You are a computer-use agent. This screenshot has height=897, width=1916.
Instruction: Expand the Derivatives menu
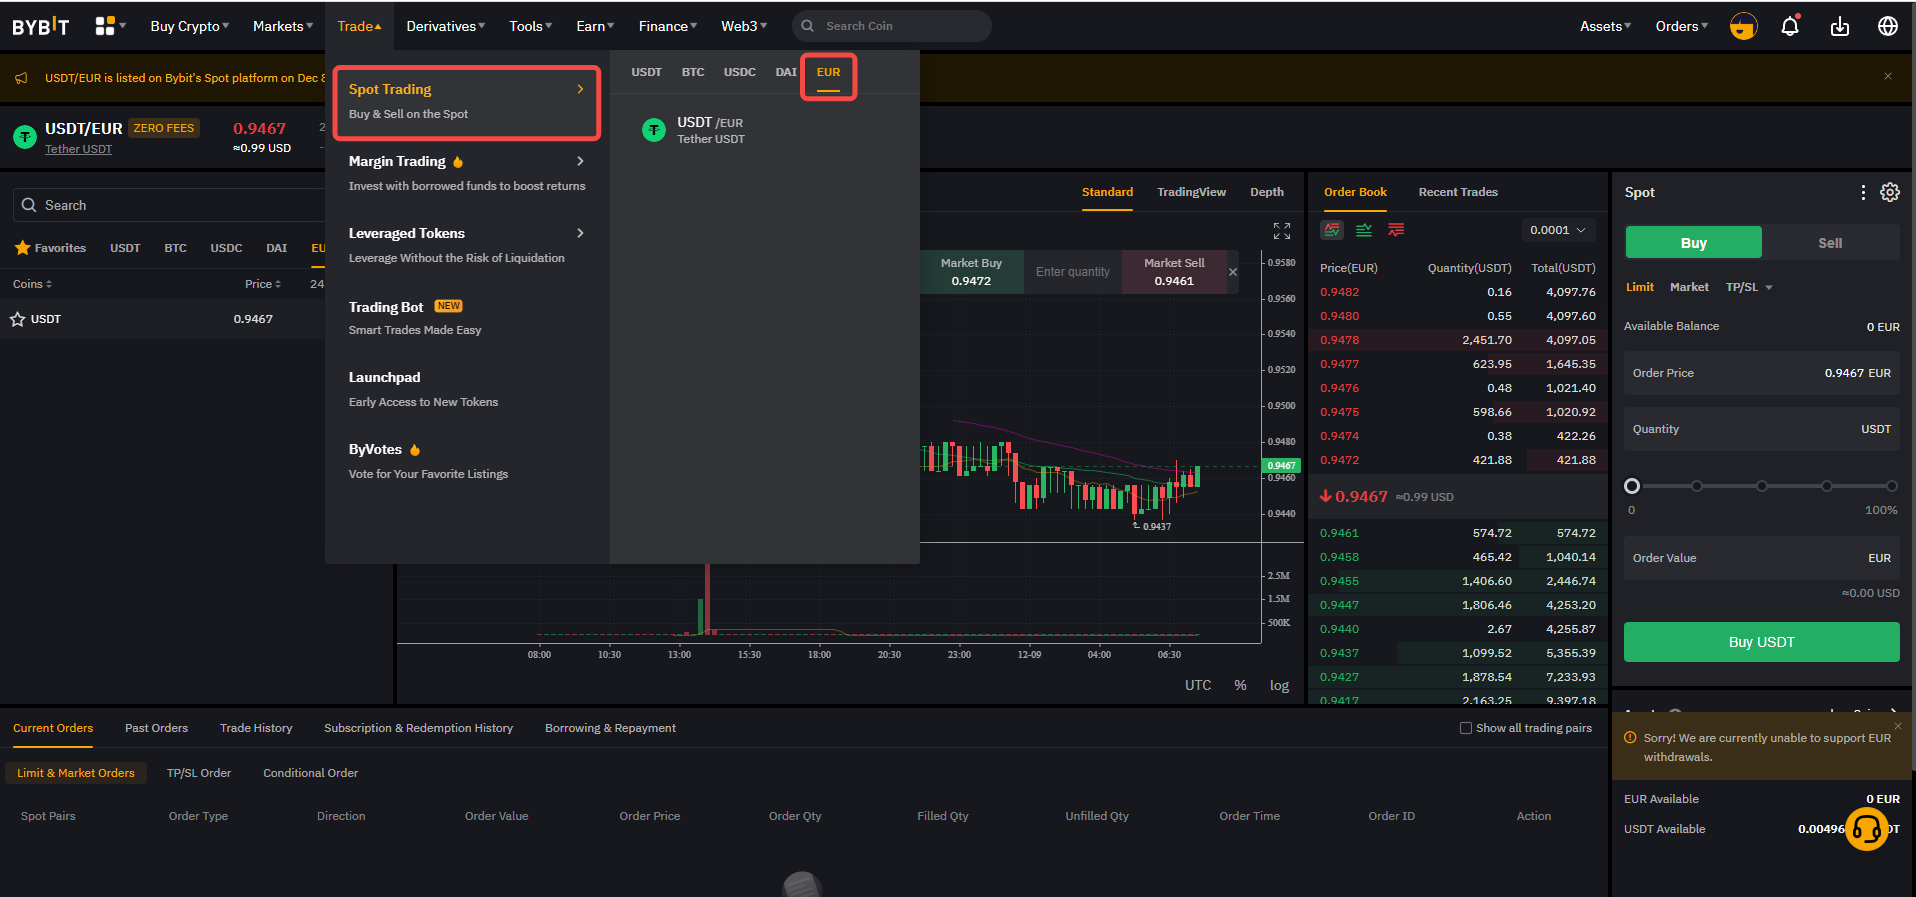[445, 26]
